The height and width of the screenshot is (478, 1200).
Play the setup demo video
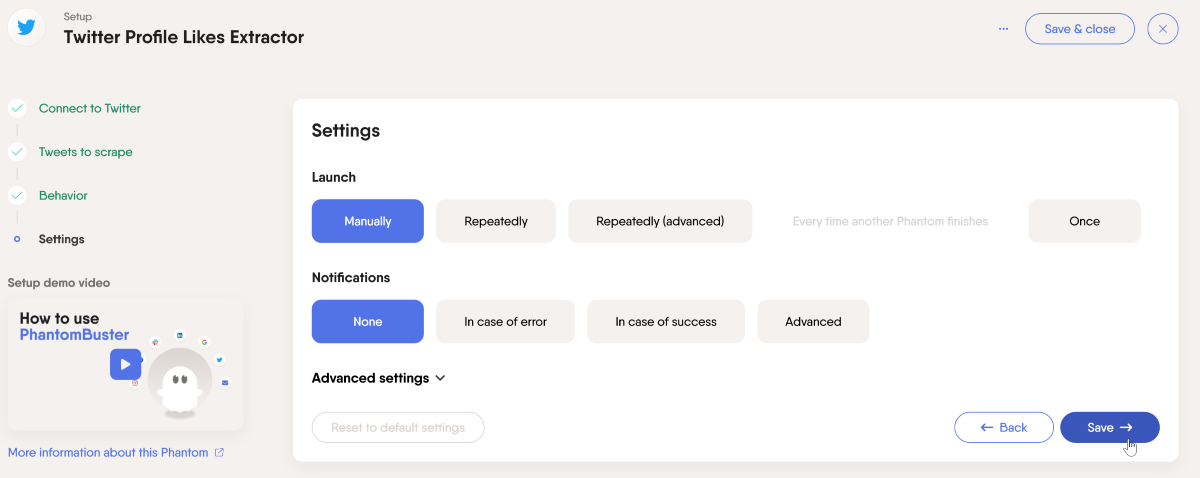click(x=125, y=364)
